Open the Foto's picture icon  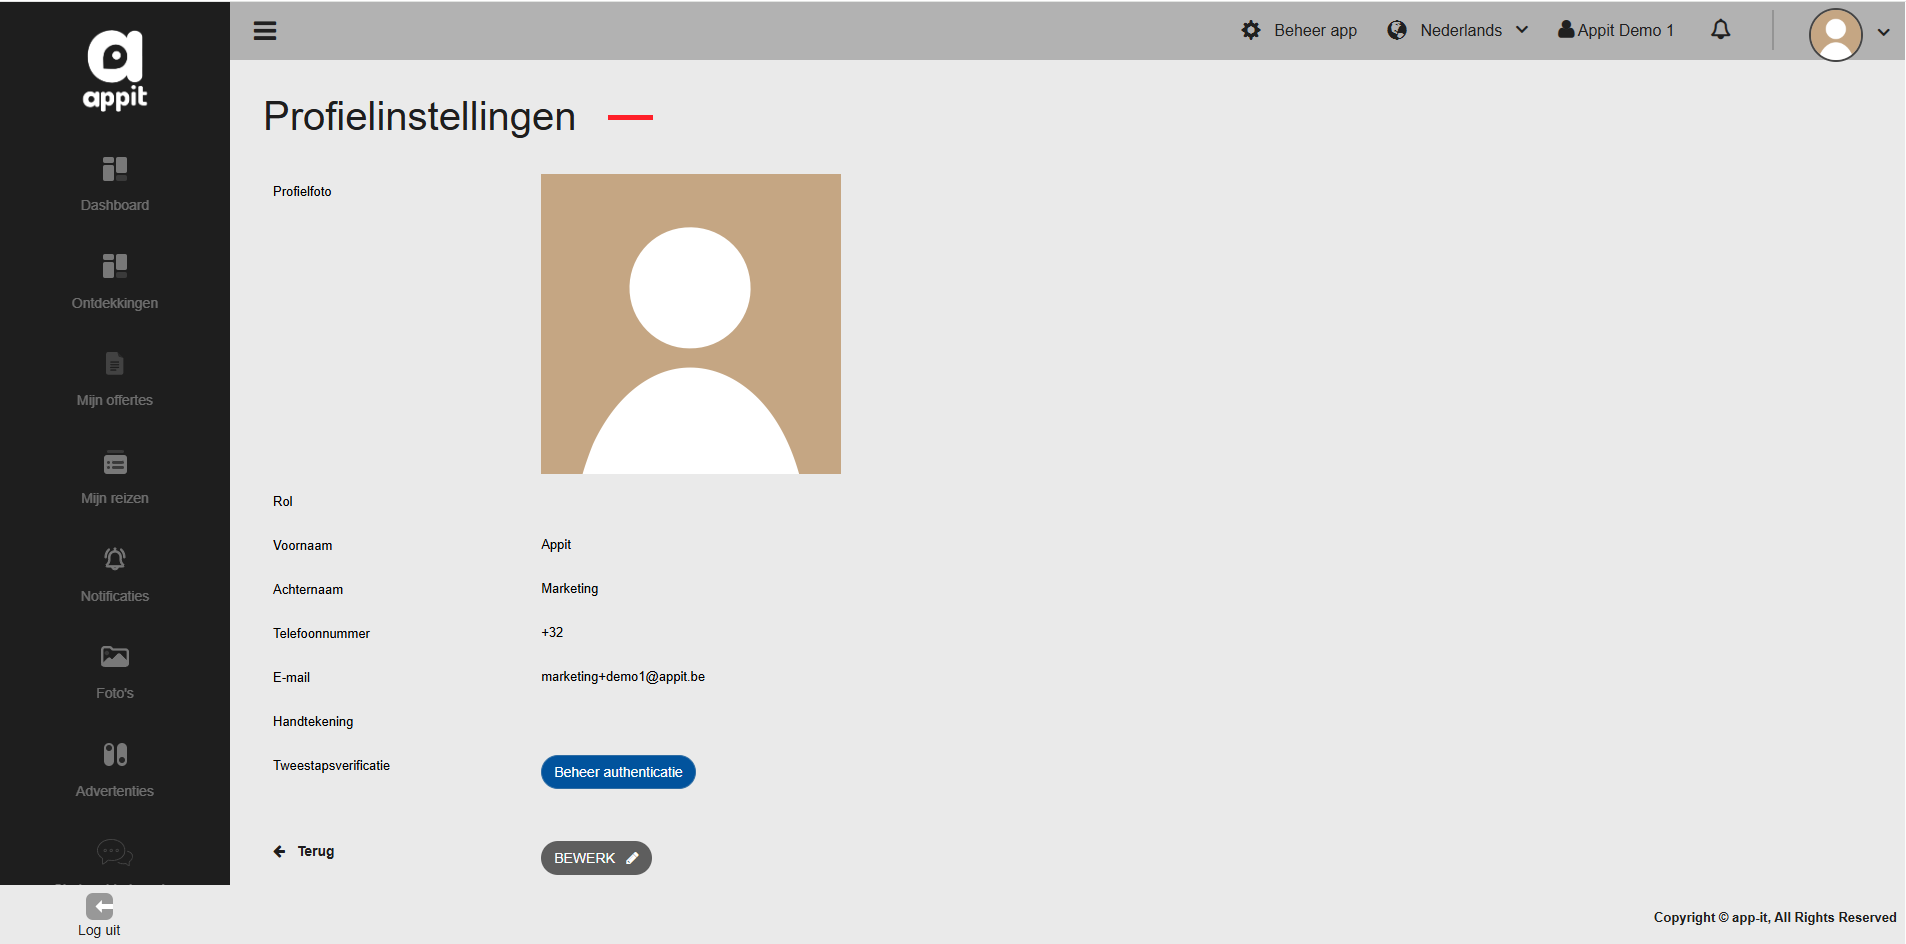(x=115, y=657)
